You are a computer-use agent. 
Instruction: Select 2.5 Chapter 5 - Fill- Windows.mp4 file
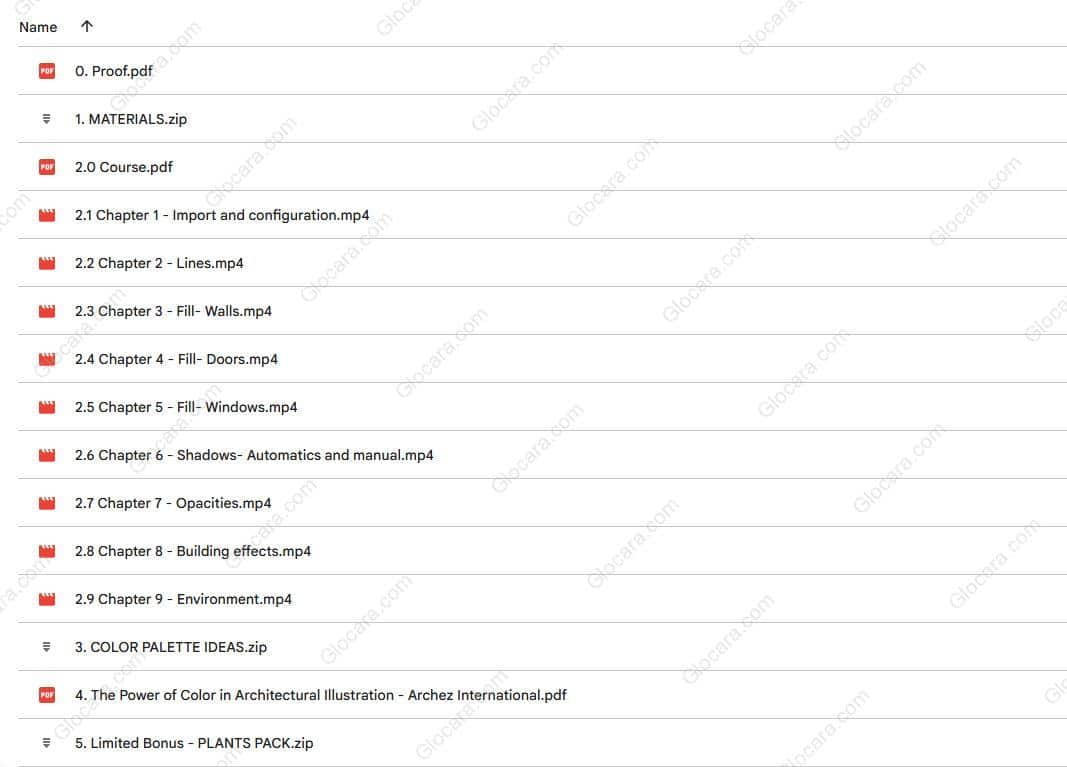(x=542, y=407)
